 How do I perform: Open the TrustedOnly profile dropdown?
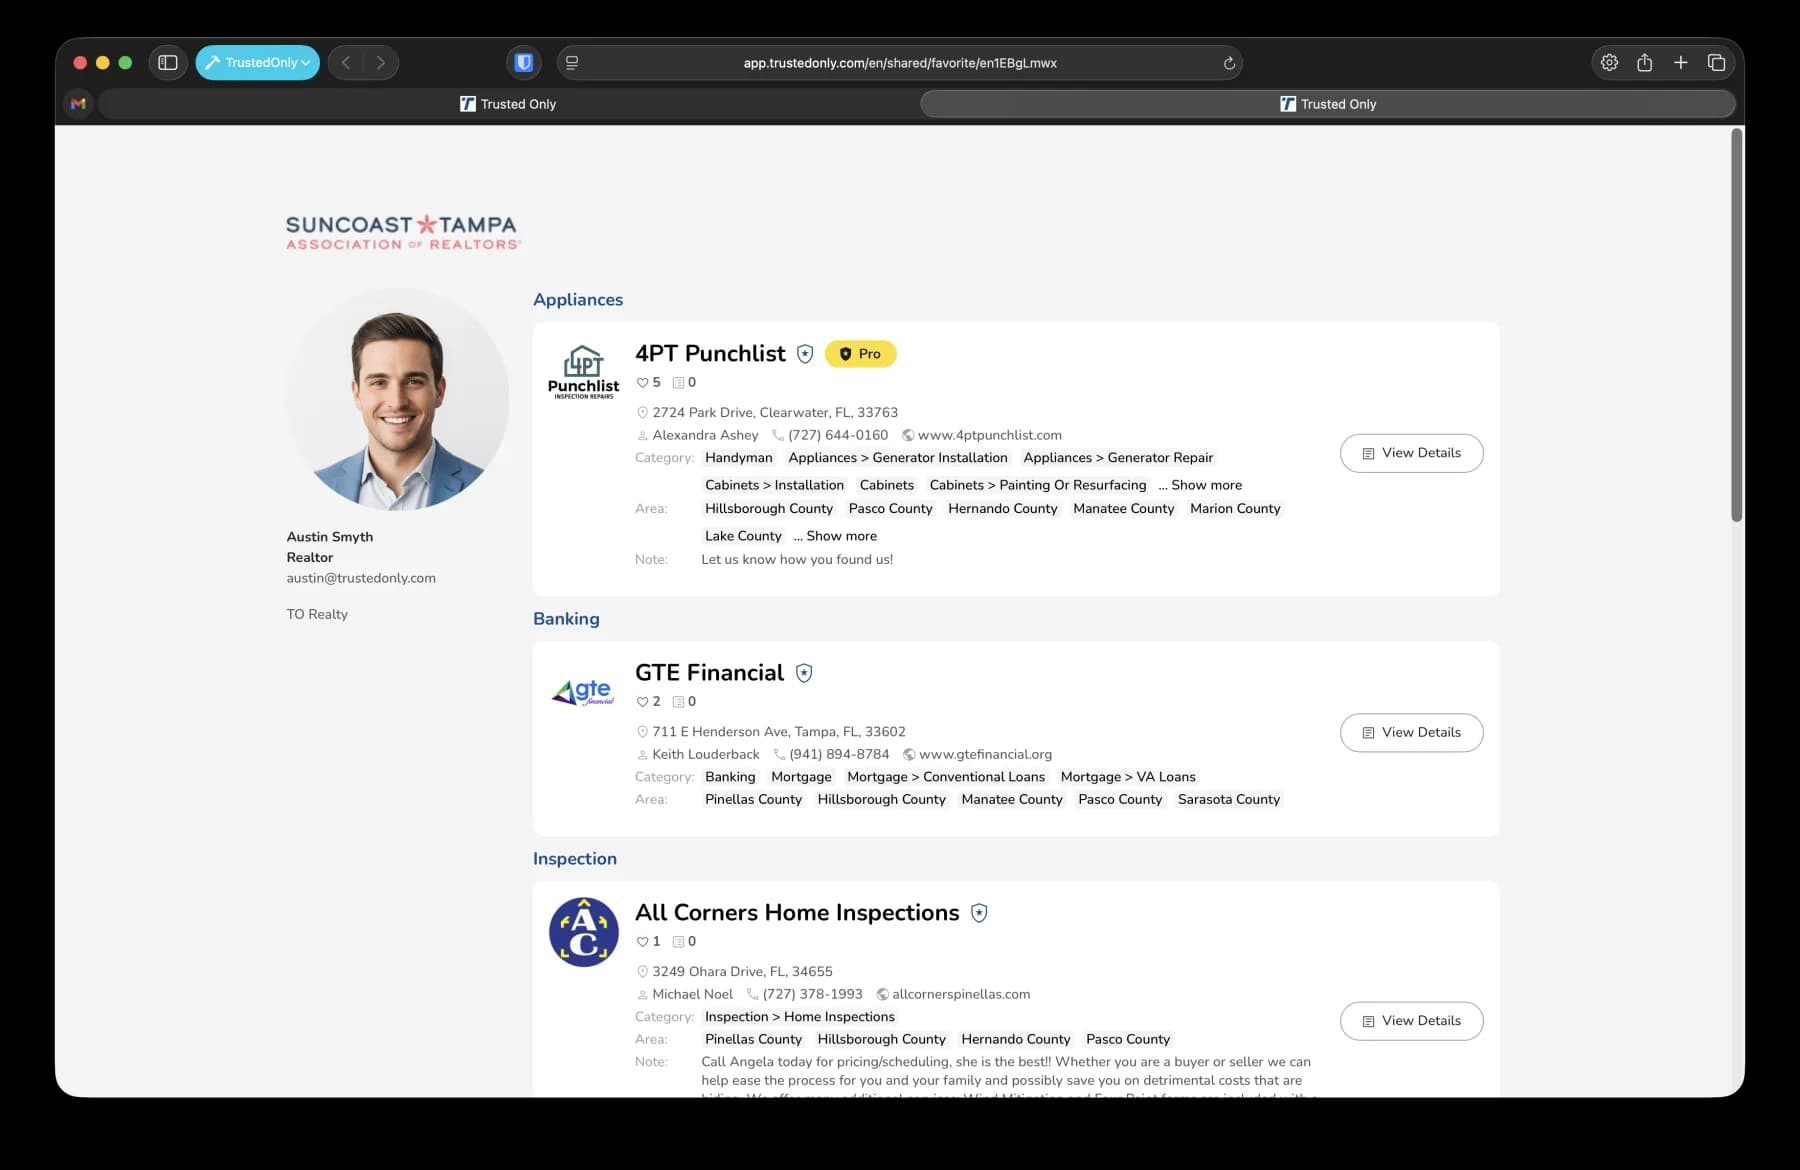point(258,62)
